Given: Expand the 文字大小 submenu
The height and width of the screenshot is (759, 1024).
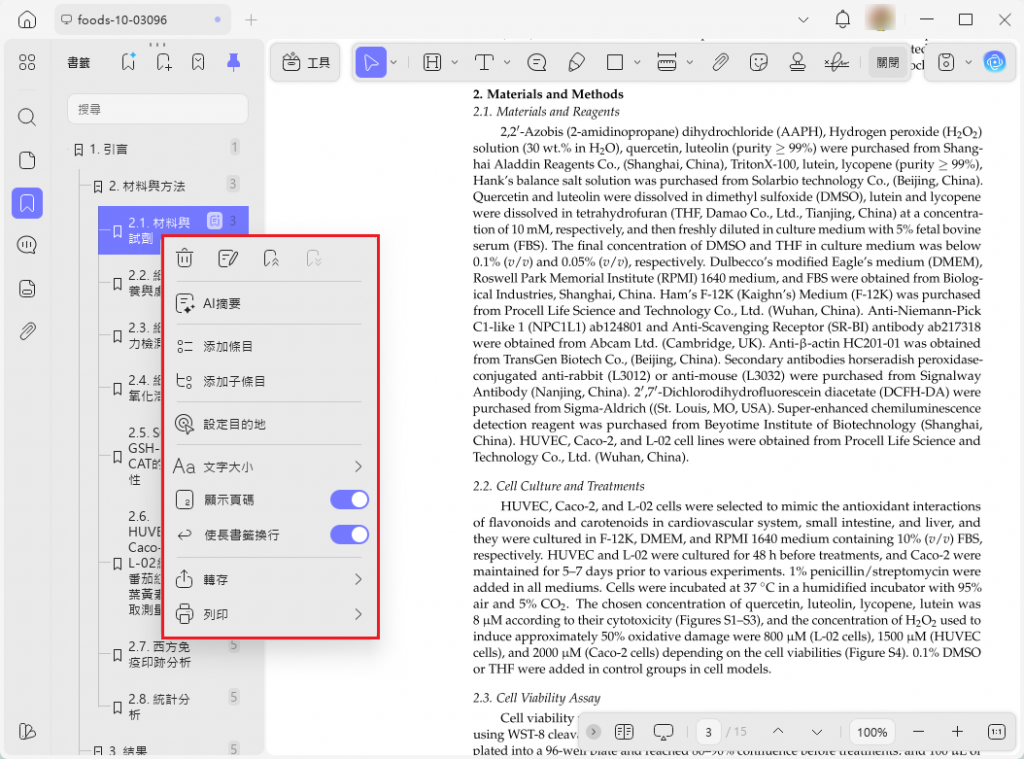Looking at the screenshot, I should (268, 466).
